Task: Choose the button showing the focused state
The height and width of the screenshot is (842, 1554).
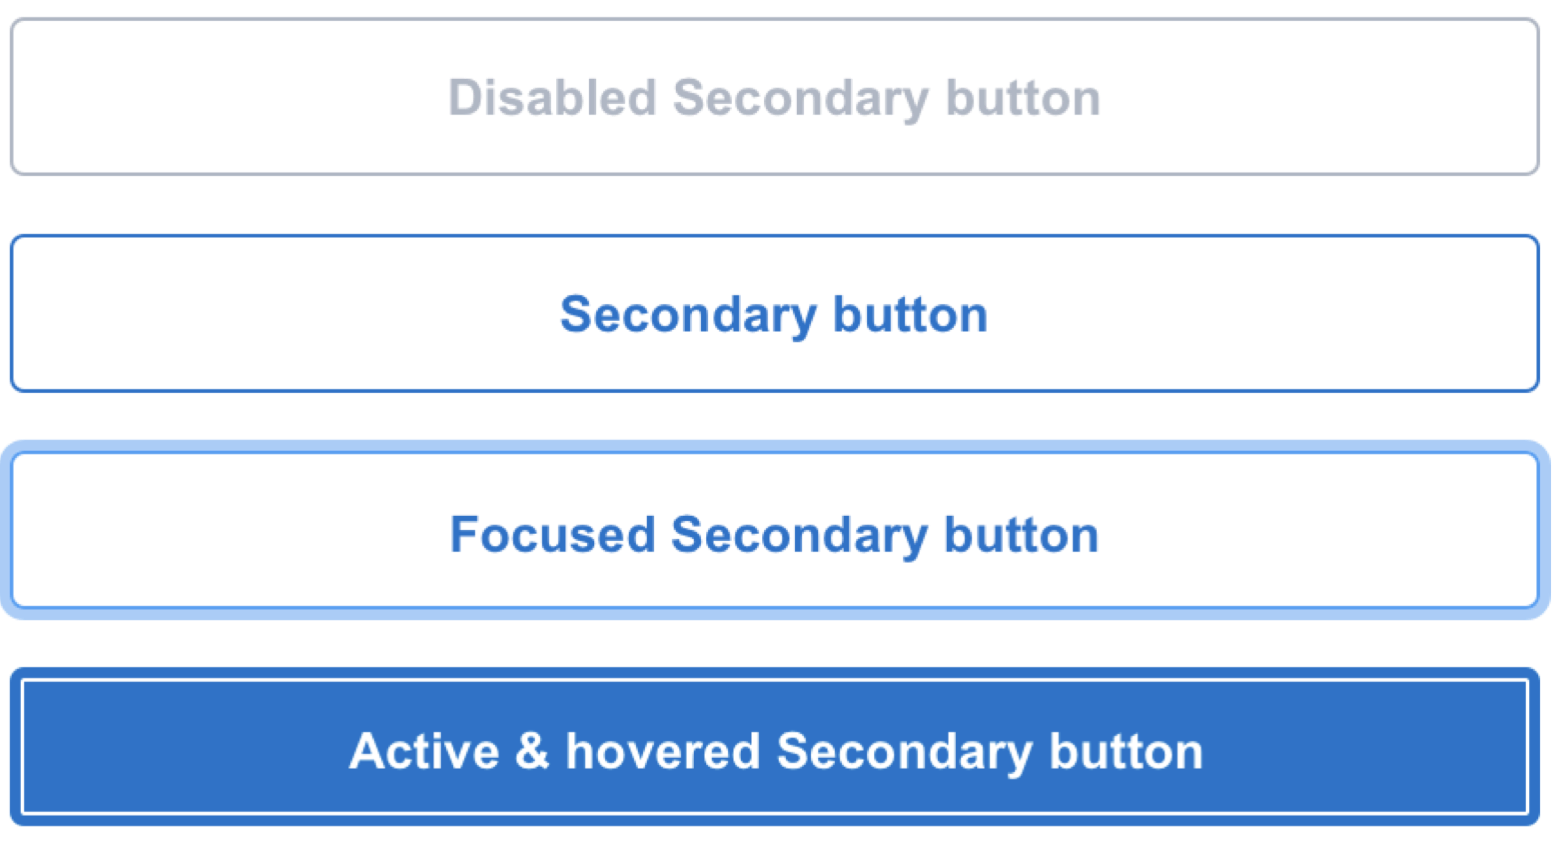Action: tap(774, 532)
